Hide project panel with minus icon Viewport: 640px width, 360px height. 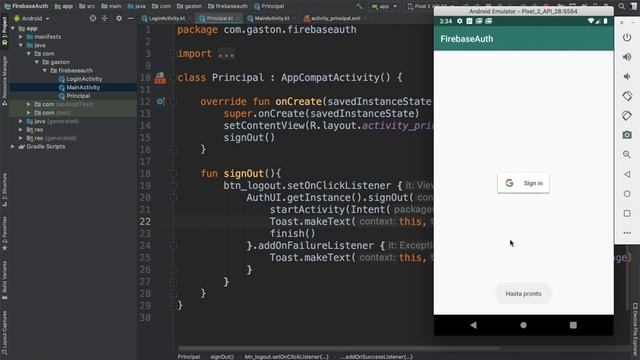point(130,18)
